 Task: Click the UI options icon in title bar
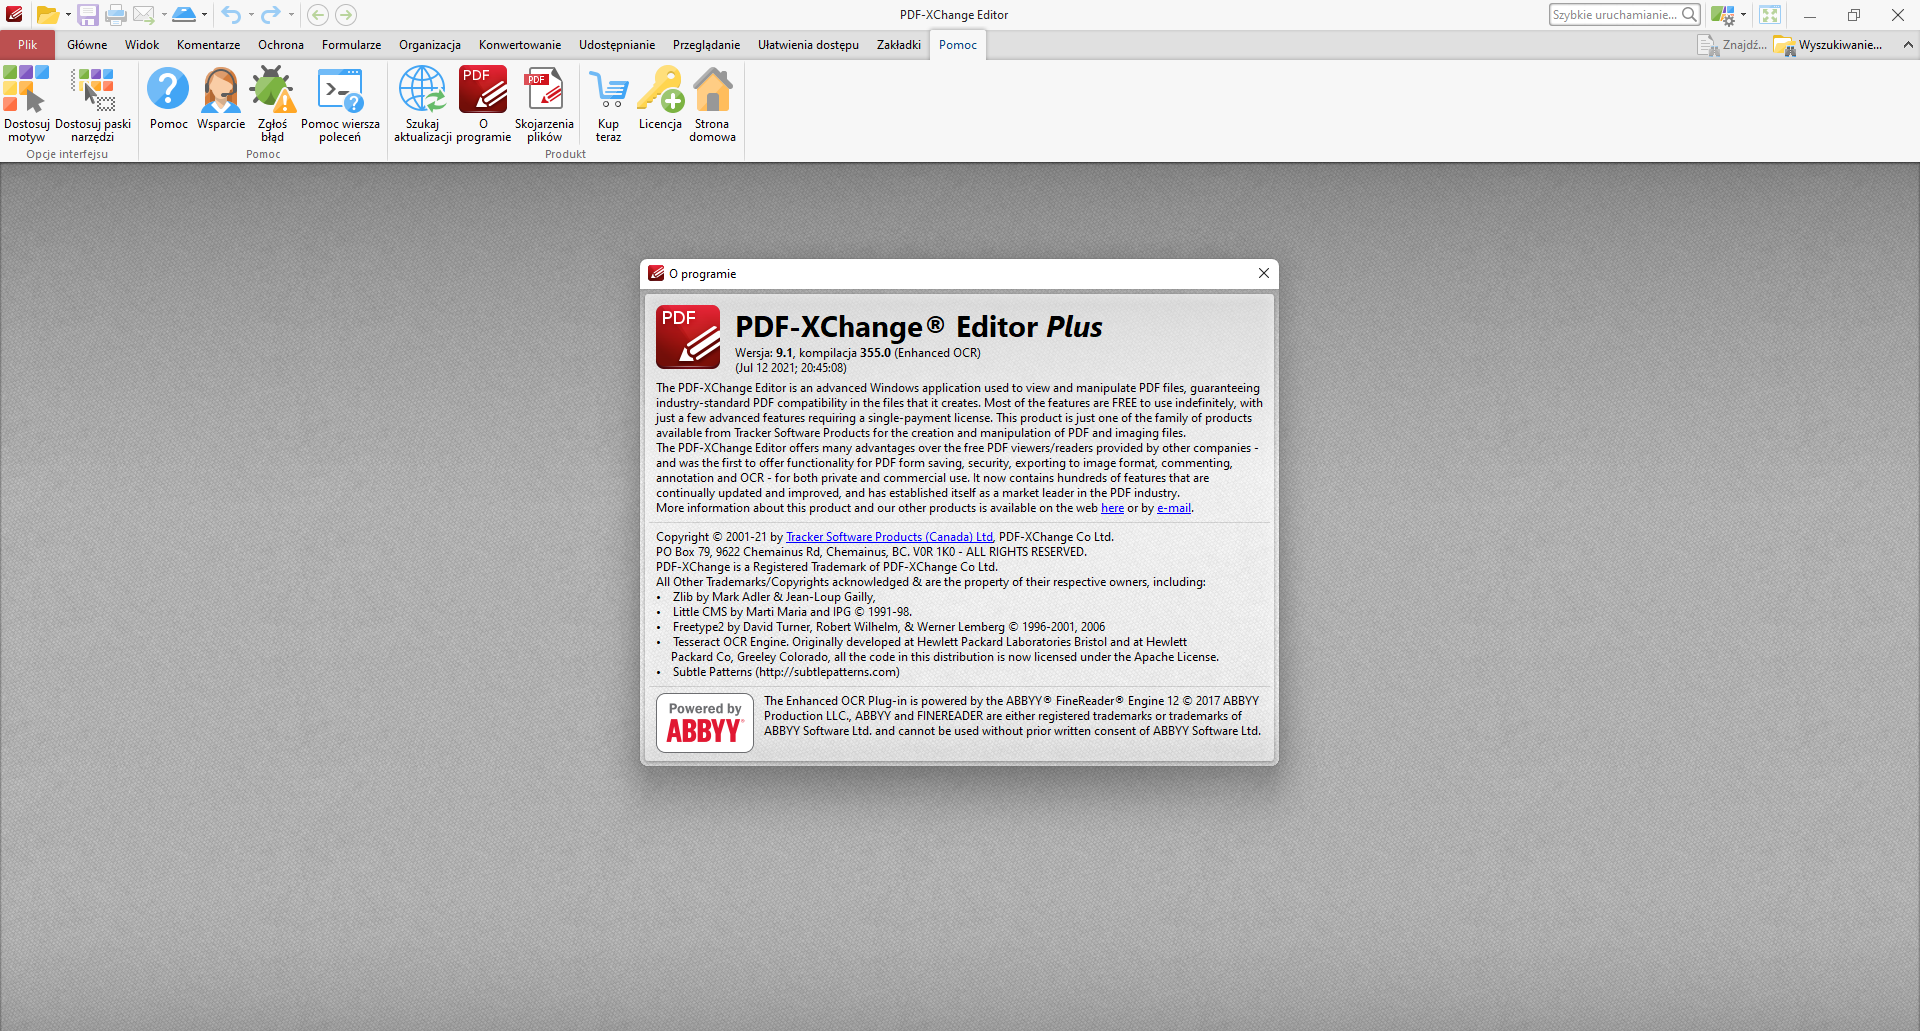pos(1722,15)
